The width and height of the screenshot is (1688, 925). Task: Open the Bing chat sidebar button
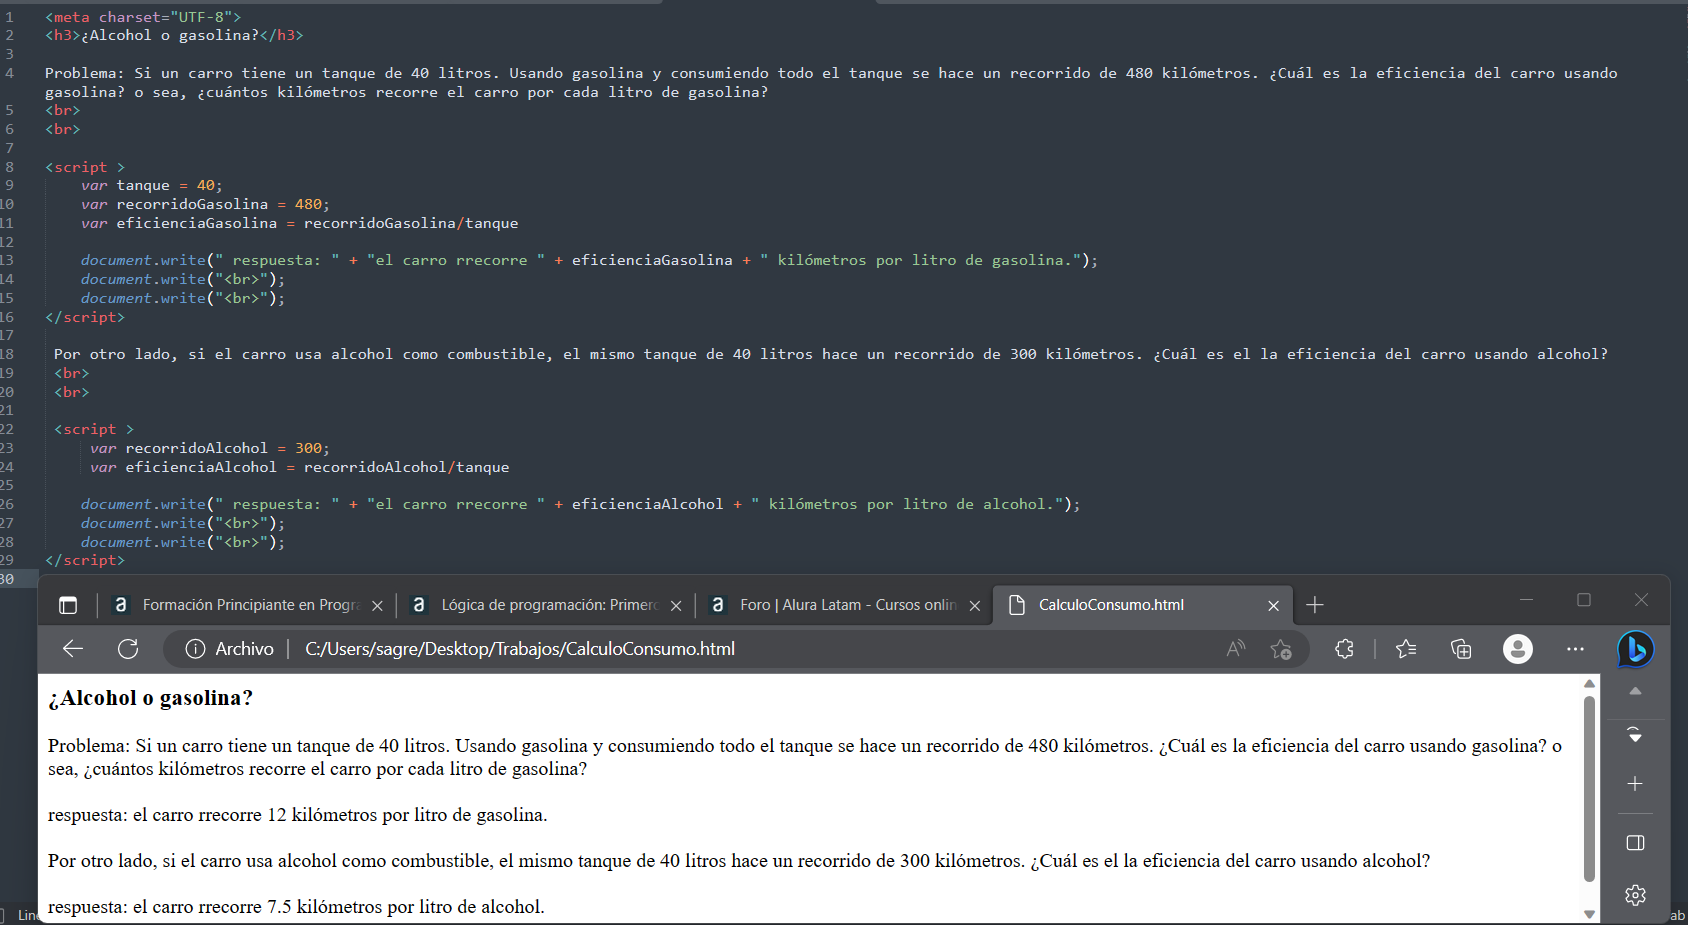click(1636, 650)
